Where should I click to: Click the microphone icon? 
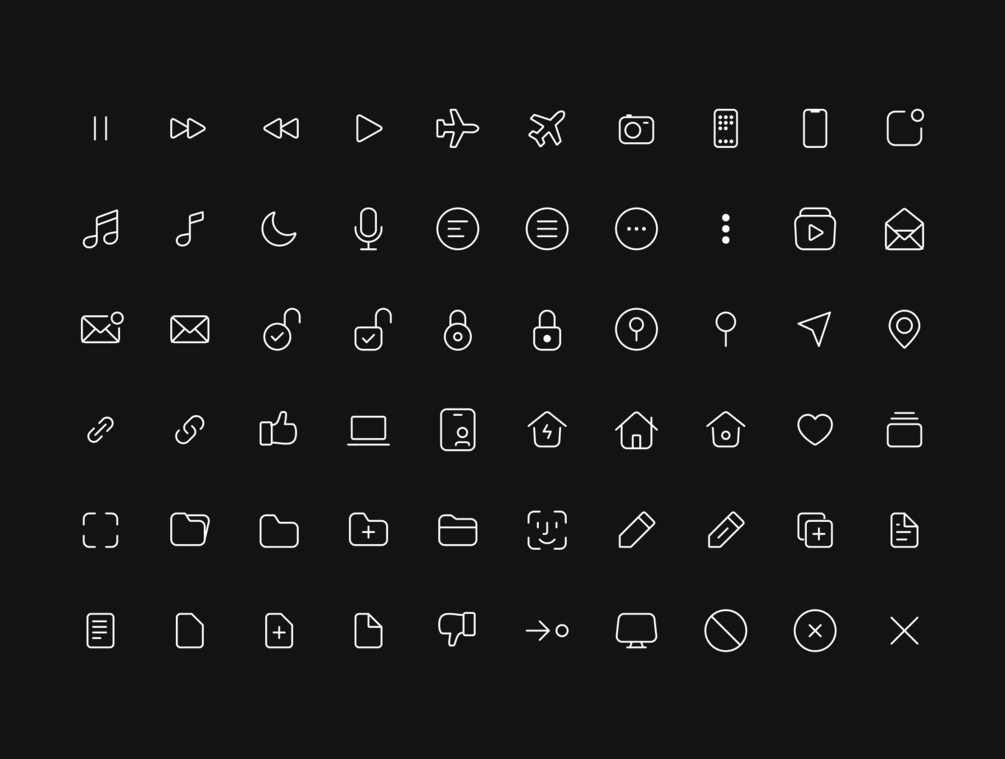(368, 229)
